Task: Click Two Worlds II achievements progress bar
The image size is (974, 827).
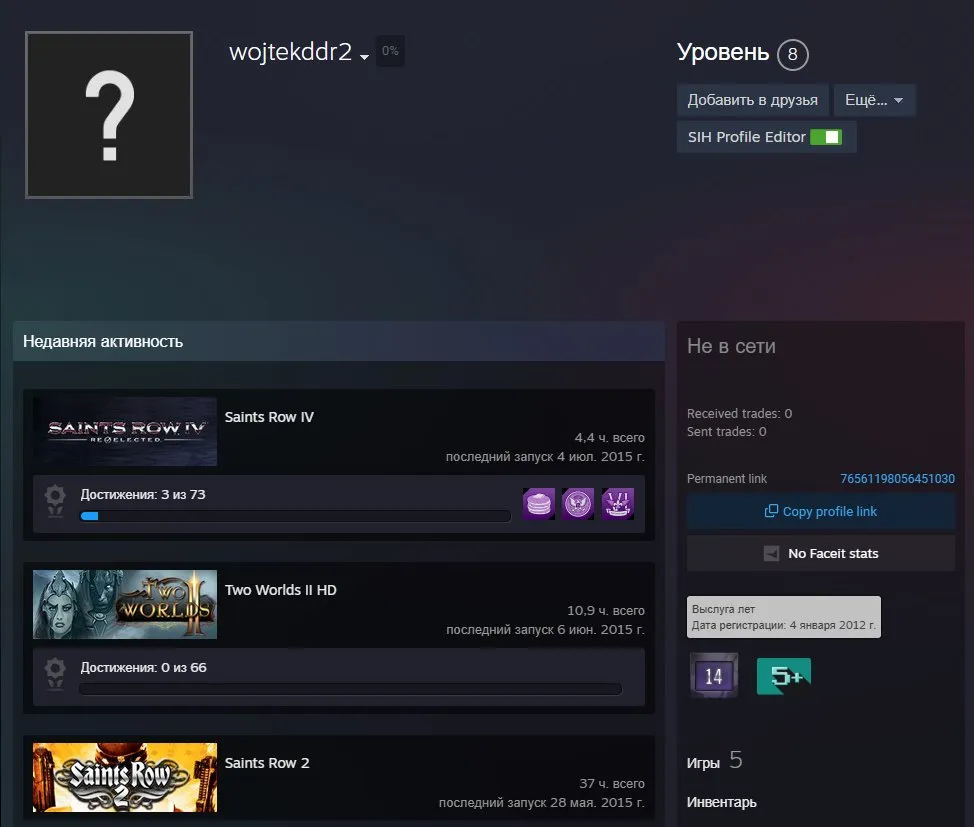Action: 350,688
